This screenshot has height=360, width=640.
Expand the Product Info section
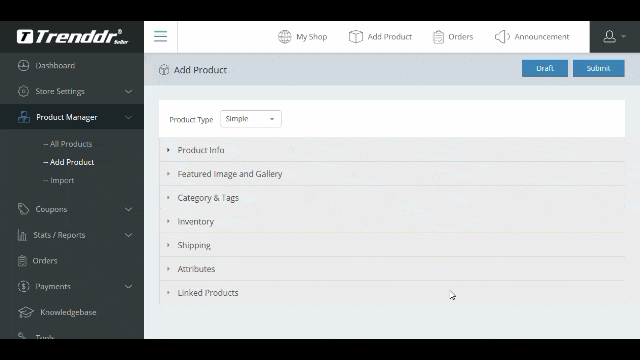(x=392, y=150)
